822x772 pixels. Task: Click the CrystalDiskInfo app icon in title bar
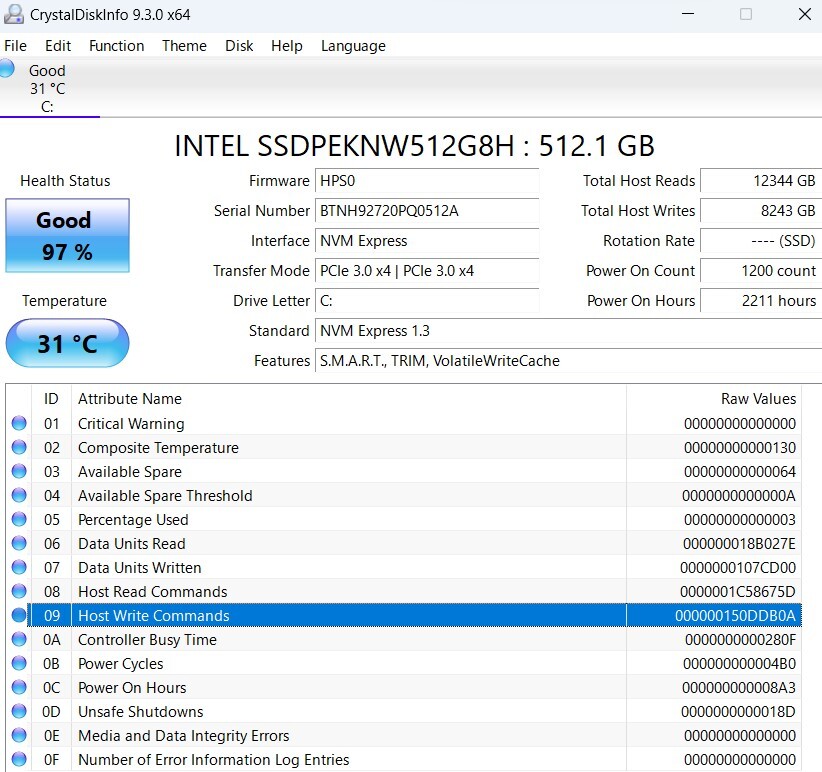point(15,15)
